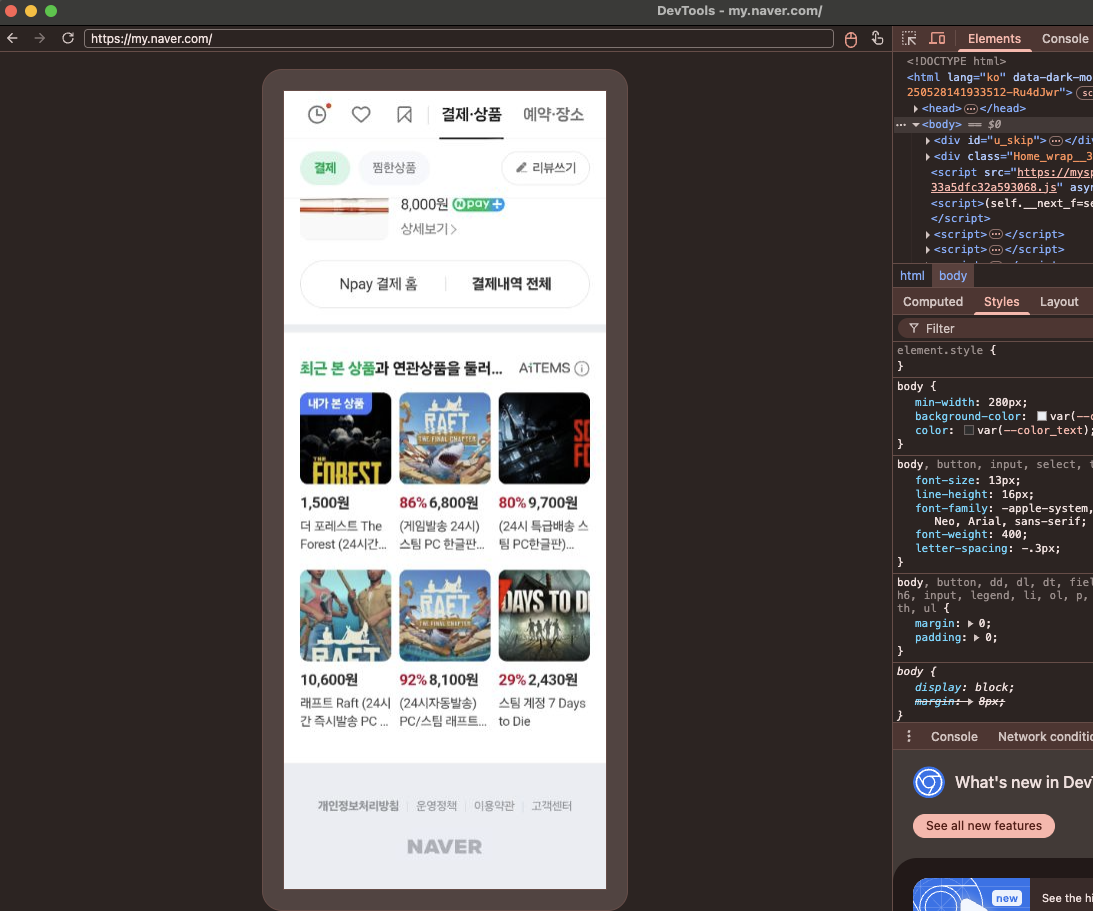This screenshot has width=1093, height=911.
Task: Expand the padding property triangle
Action: 977,638
